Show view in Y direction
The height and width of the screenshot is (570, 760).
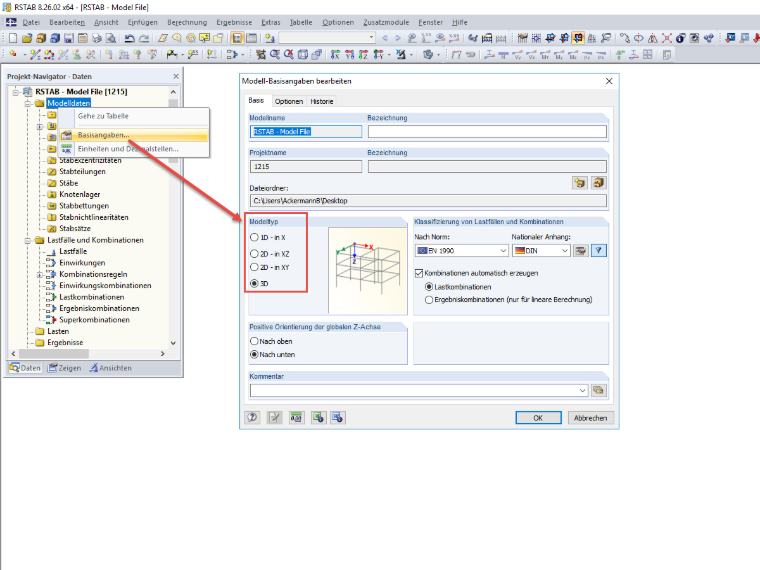point(349,55)
